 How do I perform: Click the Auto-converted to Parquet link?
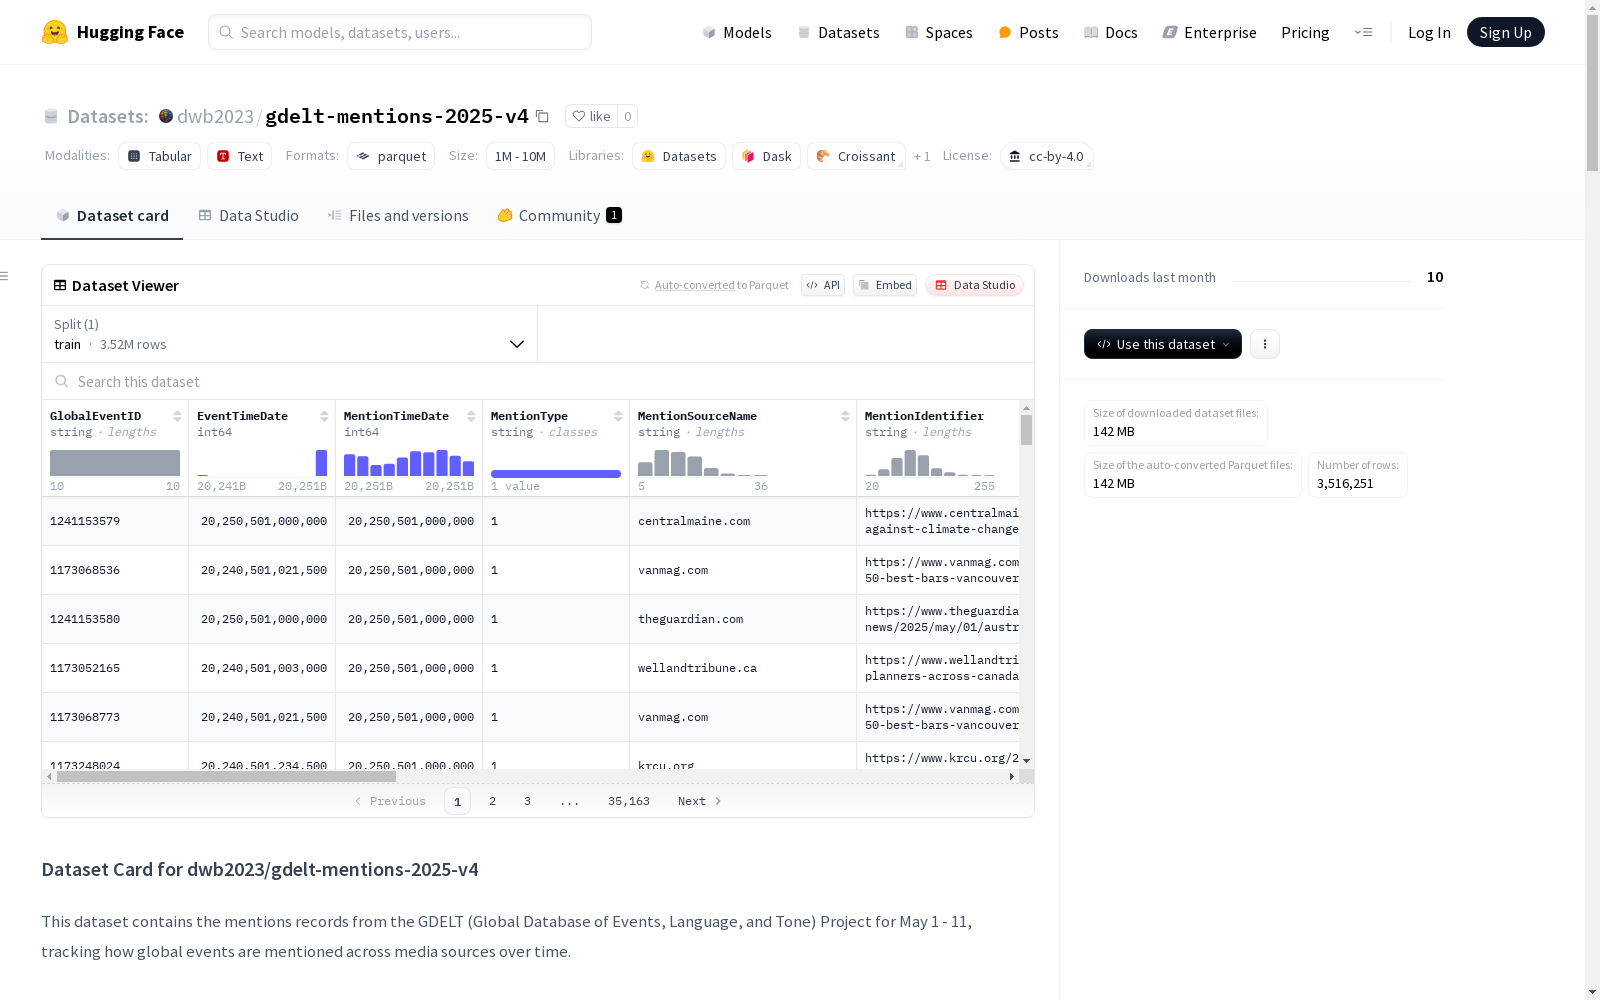tap(694, 285)
